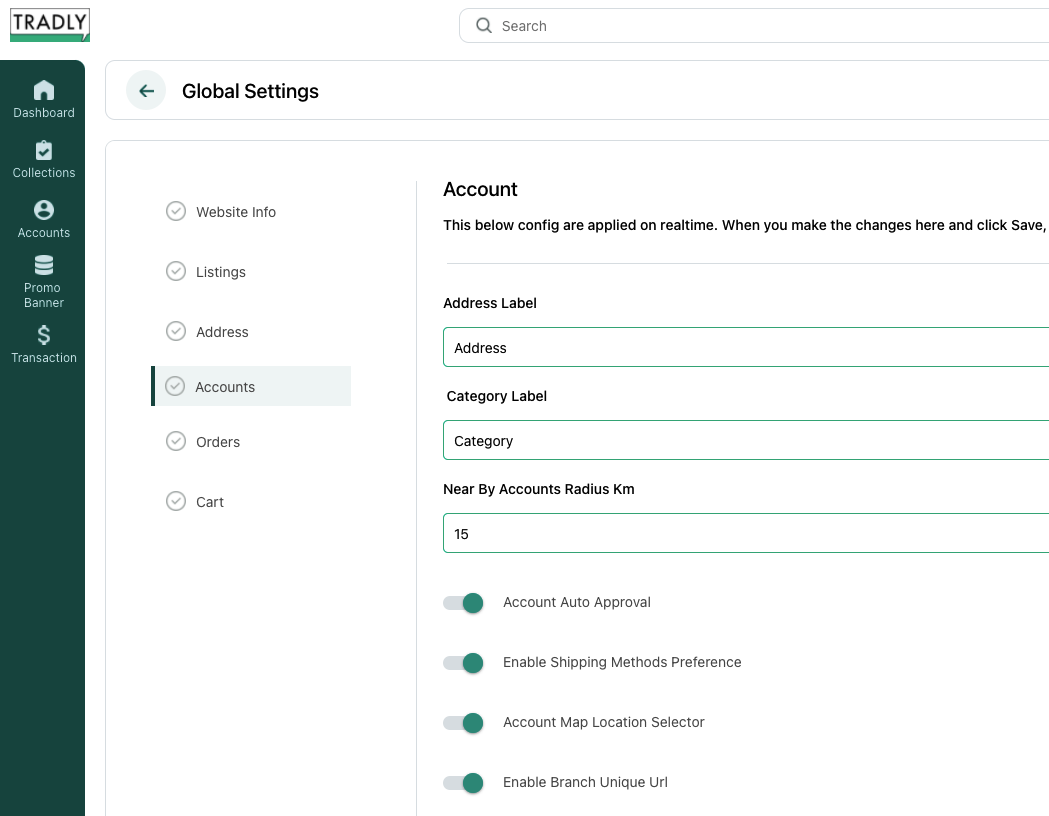The width and height of the screenshot is (1049, 816).
Task: Switch to the Listings settings tab
Action: coord(220,272)
